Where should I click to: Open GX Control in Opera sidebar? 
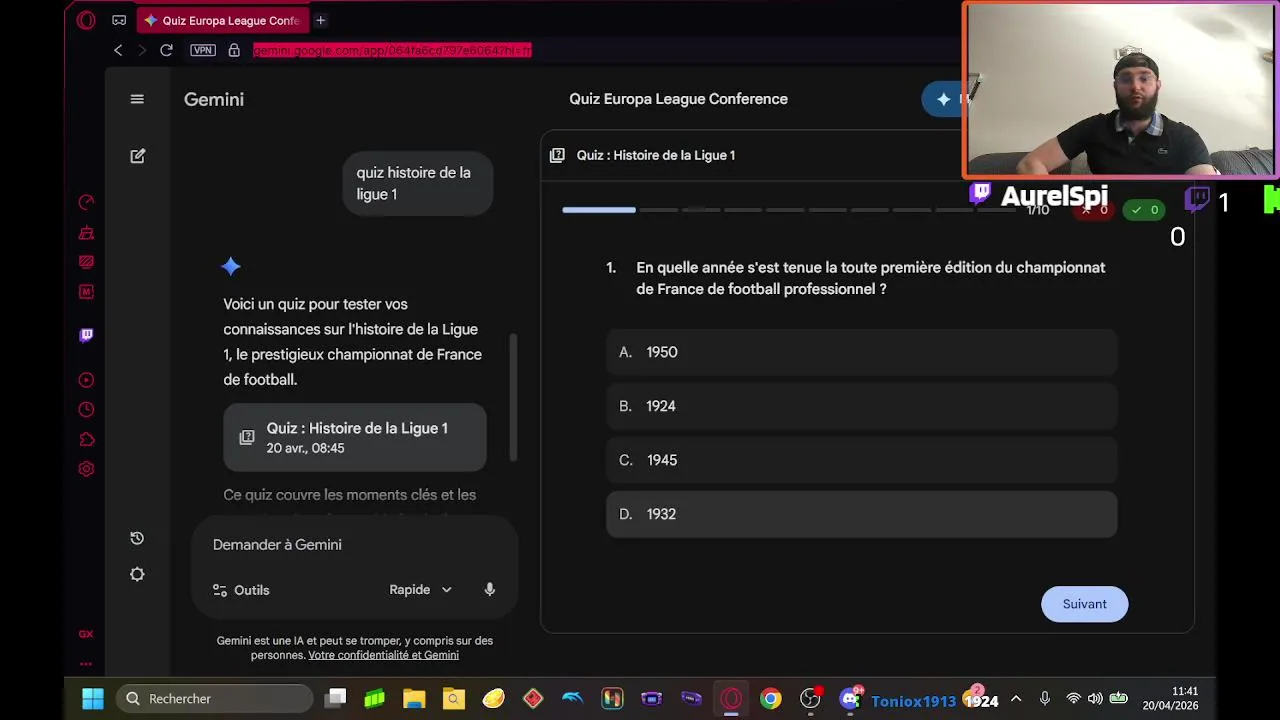tap(86, 203)
